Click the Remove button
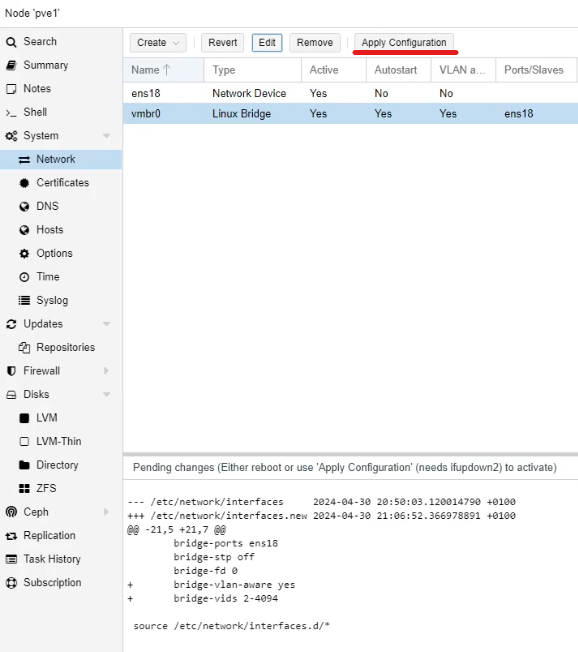 [x=315, y=43]
